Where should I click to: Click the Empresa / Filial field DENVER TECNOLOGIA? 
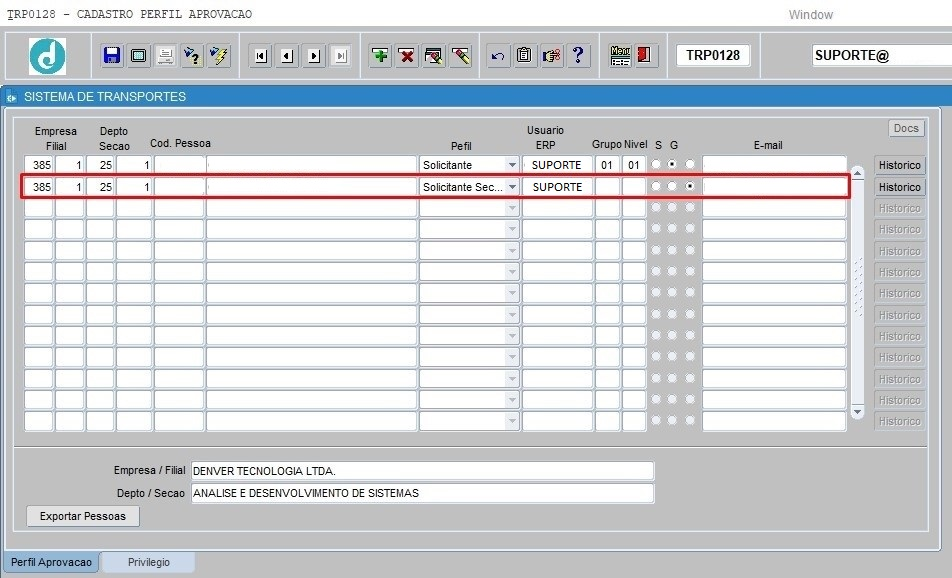point(423,471)
